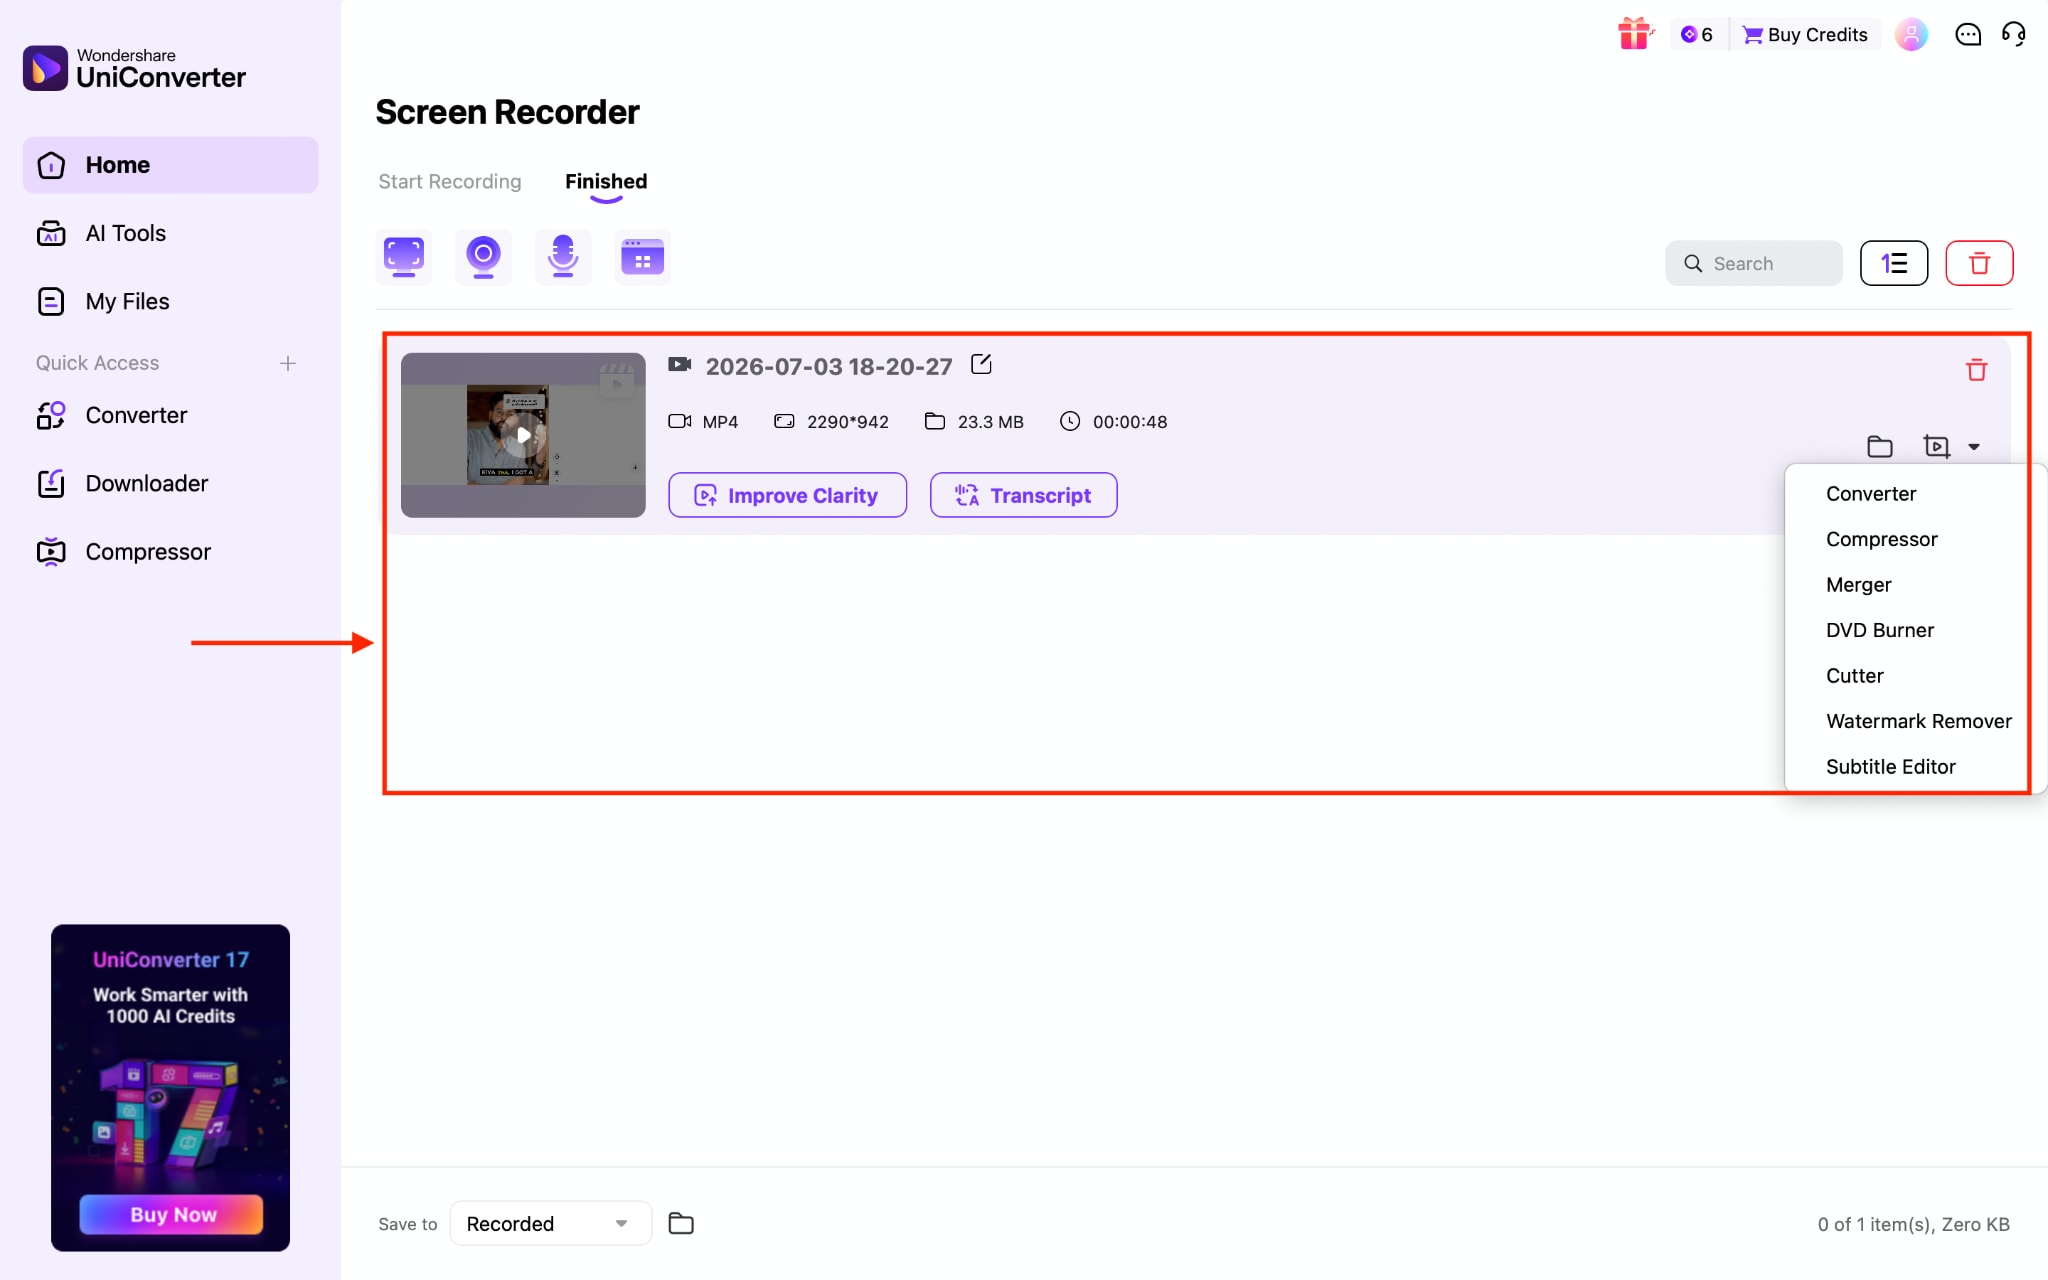Viewport: 2048px width, 1280px height.
Task: Collapse the send-to tools dropdown arrow
Action: tap(1974, 447)
